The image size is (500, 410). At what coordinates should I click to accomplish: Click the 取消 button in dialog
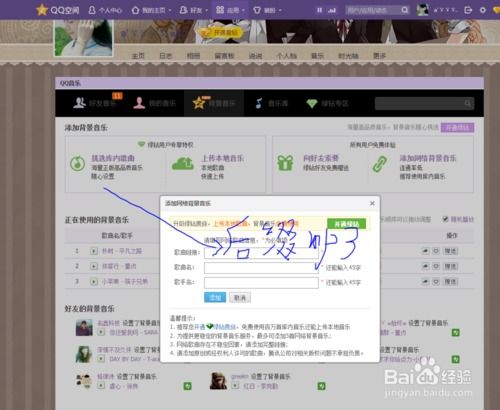(x=240, y=297)
